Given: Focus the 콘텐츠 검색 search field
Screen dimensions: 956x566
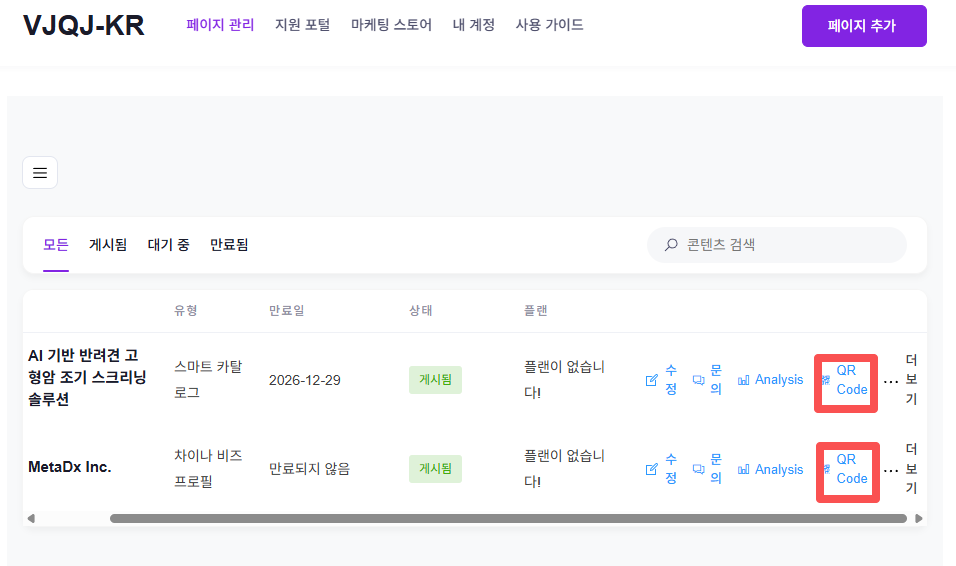Looking at the screenshot, I should coord(790,245).
